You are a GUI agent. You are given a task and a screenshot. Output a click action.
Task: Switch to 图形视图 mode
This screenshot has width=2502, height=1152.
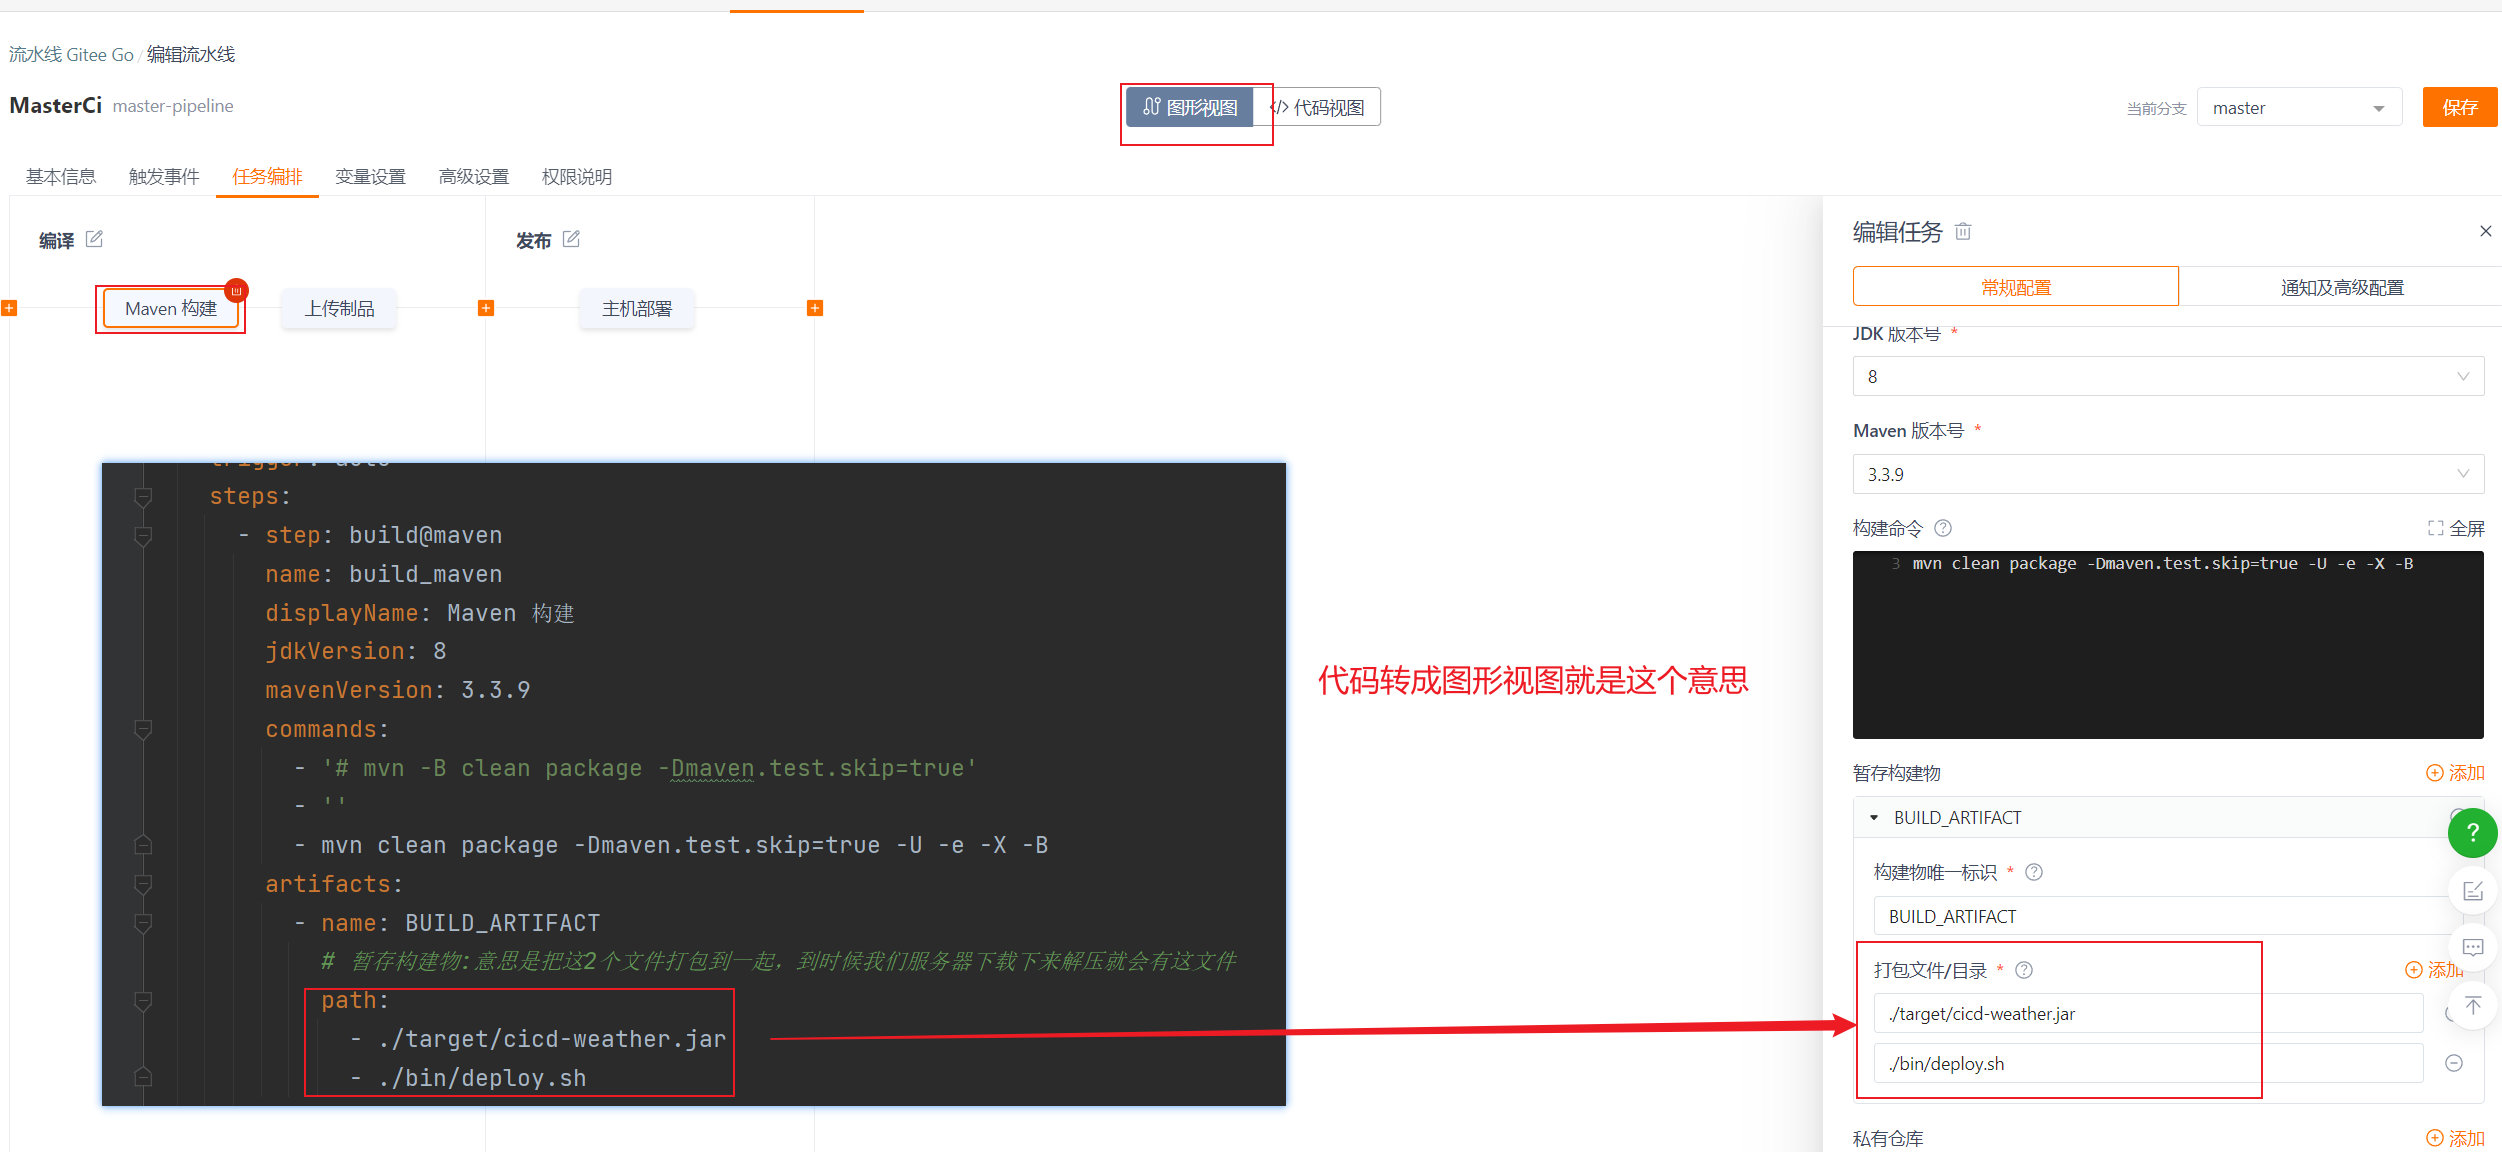click(1190, 107)
